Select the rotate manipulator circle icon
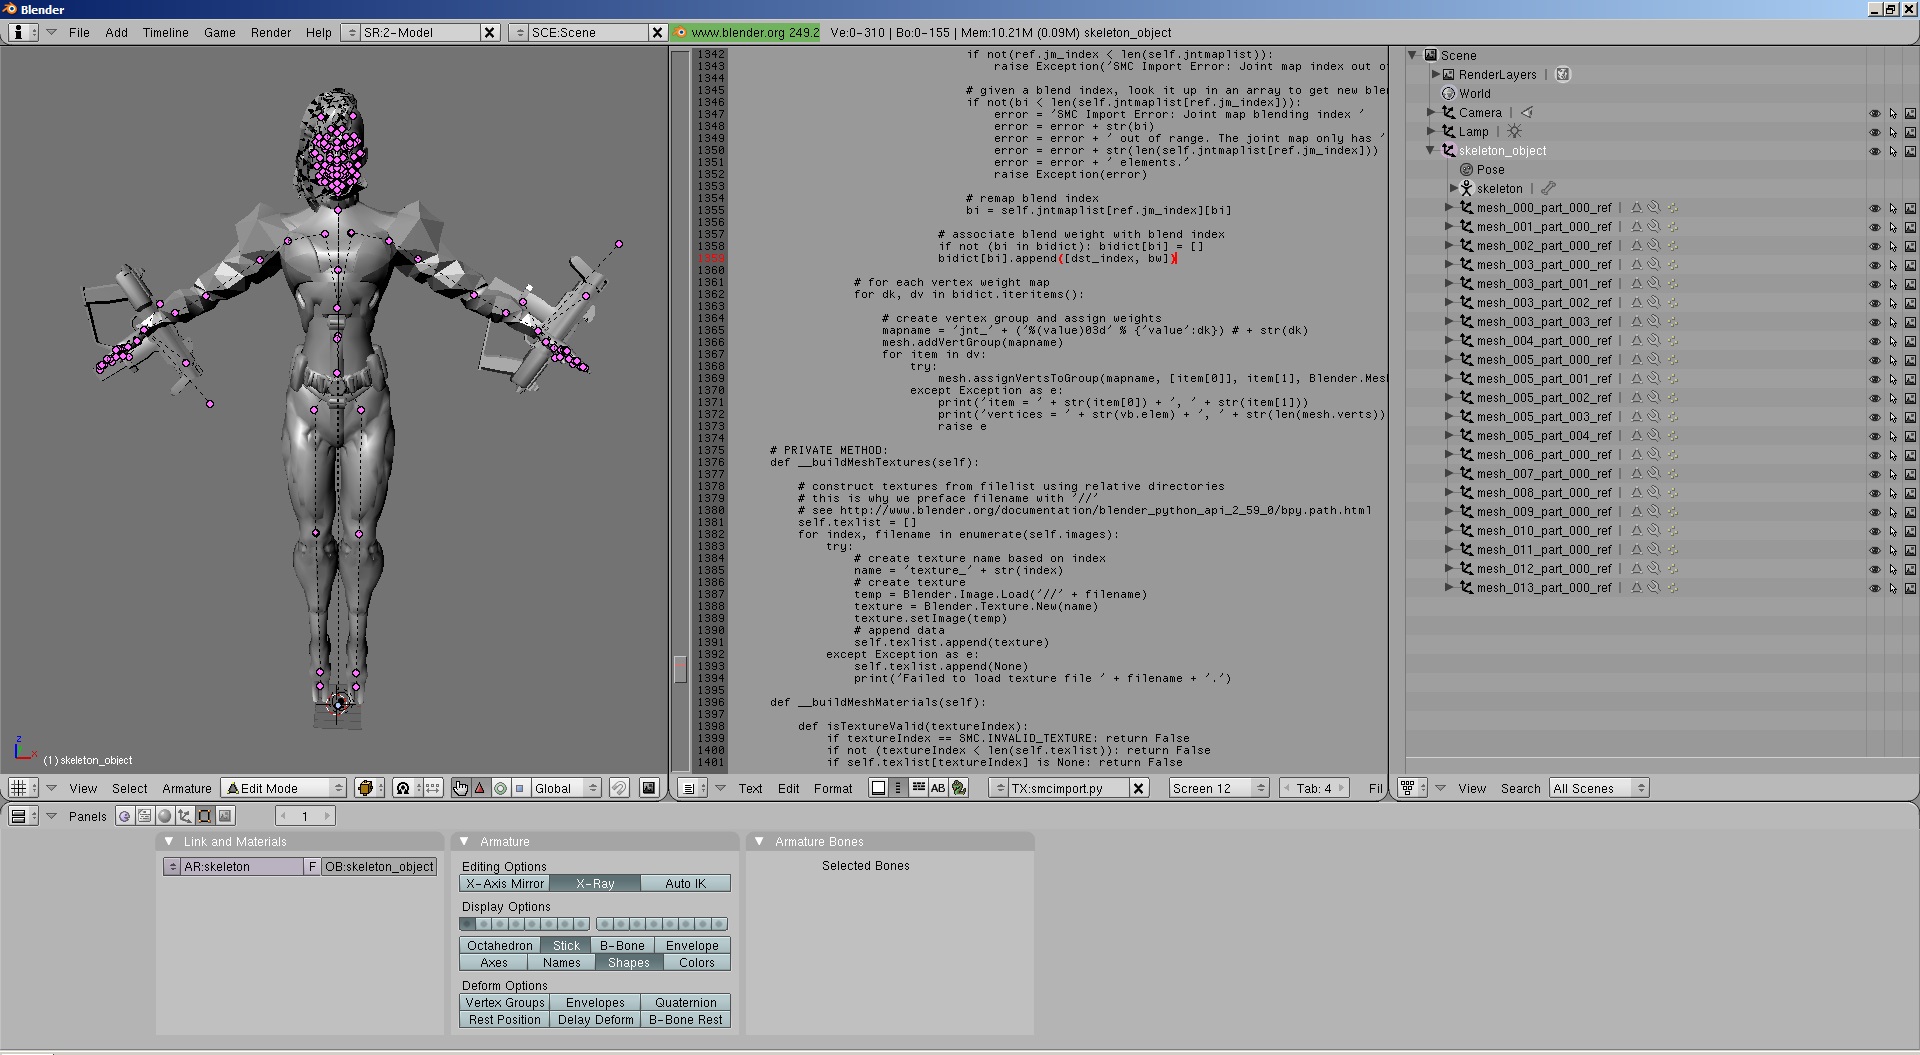This screenshot has width=1920, height=1055. pos(500,788)
